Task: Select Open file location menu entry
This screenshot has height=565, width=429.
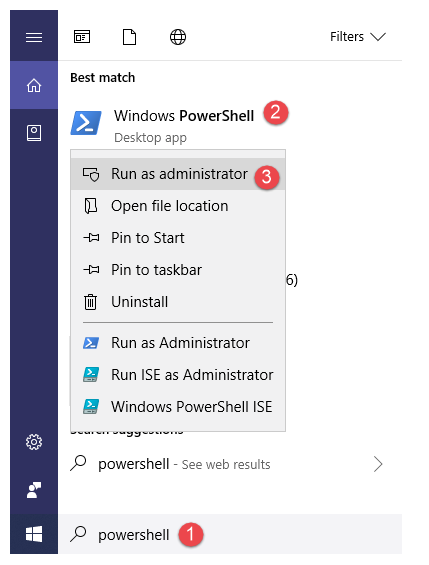Action: coord(178,206)
